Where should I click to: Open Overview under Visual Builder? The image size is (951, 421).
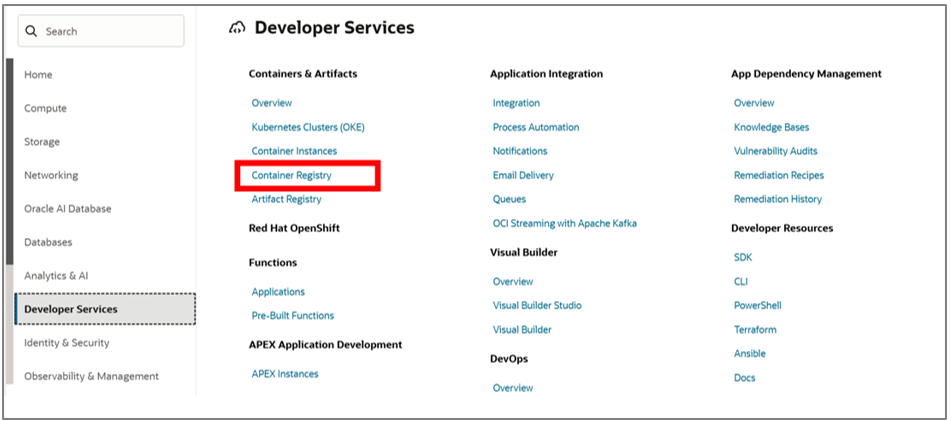513,281
